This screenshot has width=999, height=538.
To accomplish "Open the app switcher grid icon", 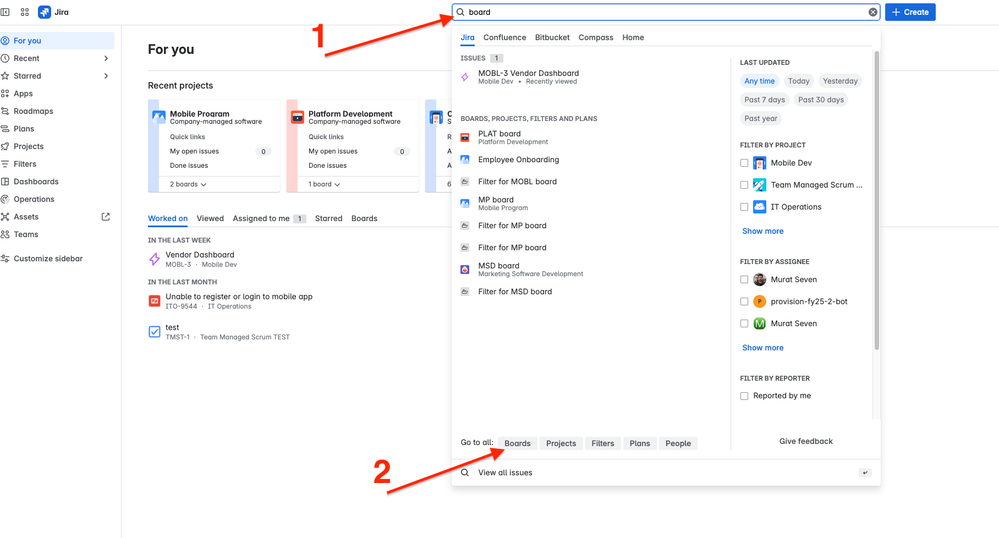I will pos(25,12).
